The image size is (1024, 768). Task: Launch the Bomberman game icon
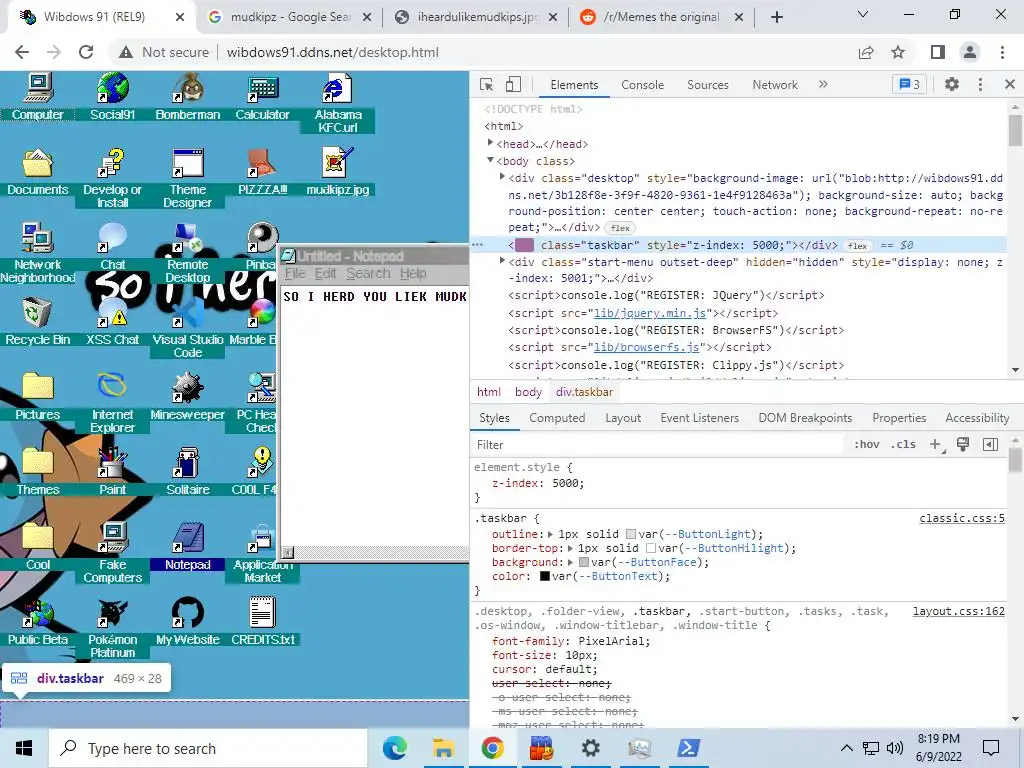click(187, 97)
